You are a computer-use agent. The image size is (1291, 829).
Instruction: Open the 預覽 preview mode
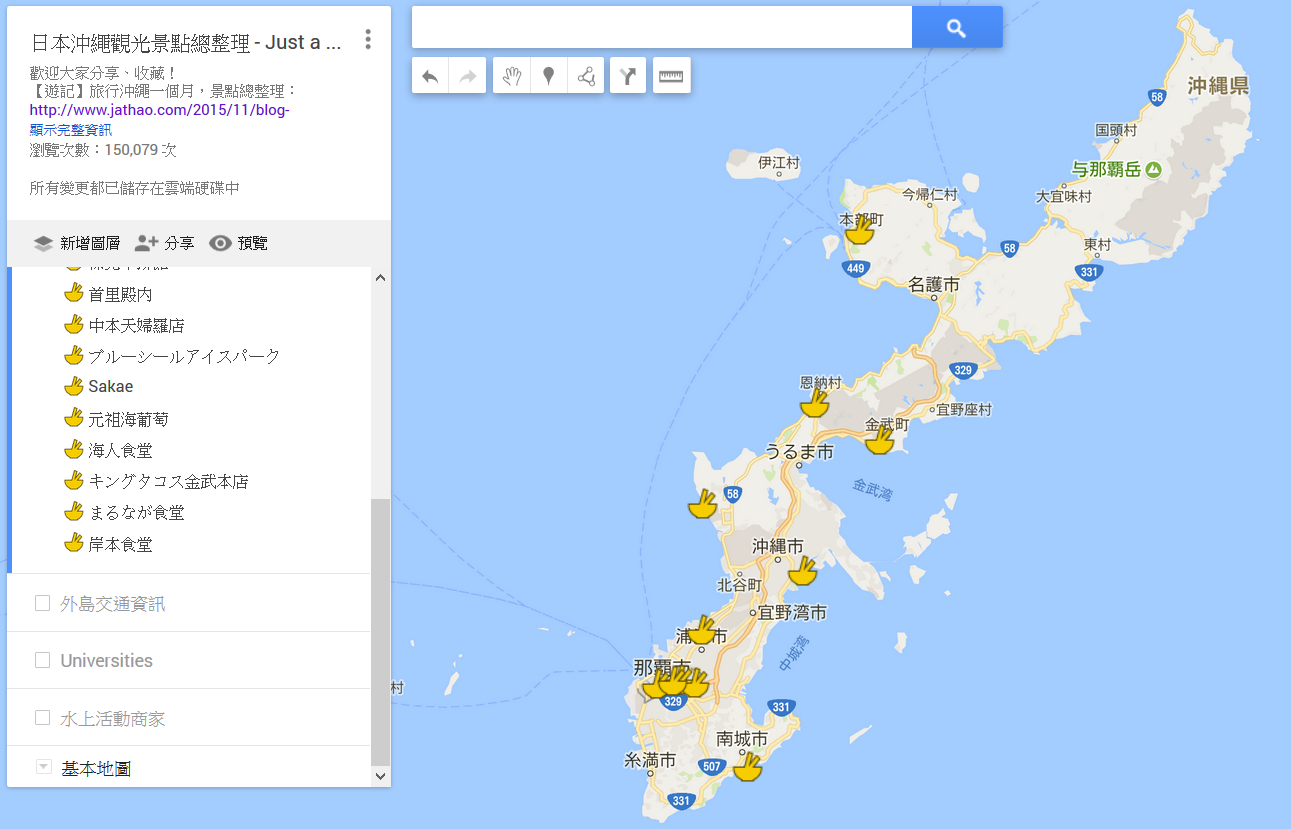click(x=238, y=242)
